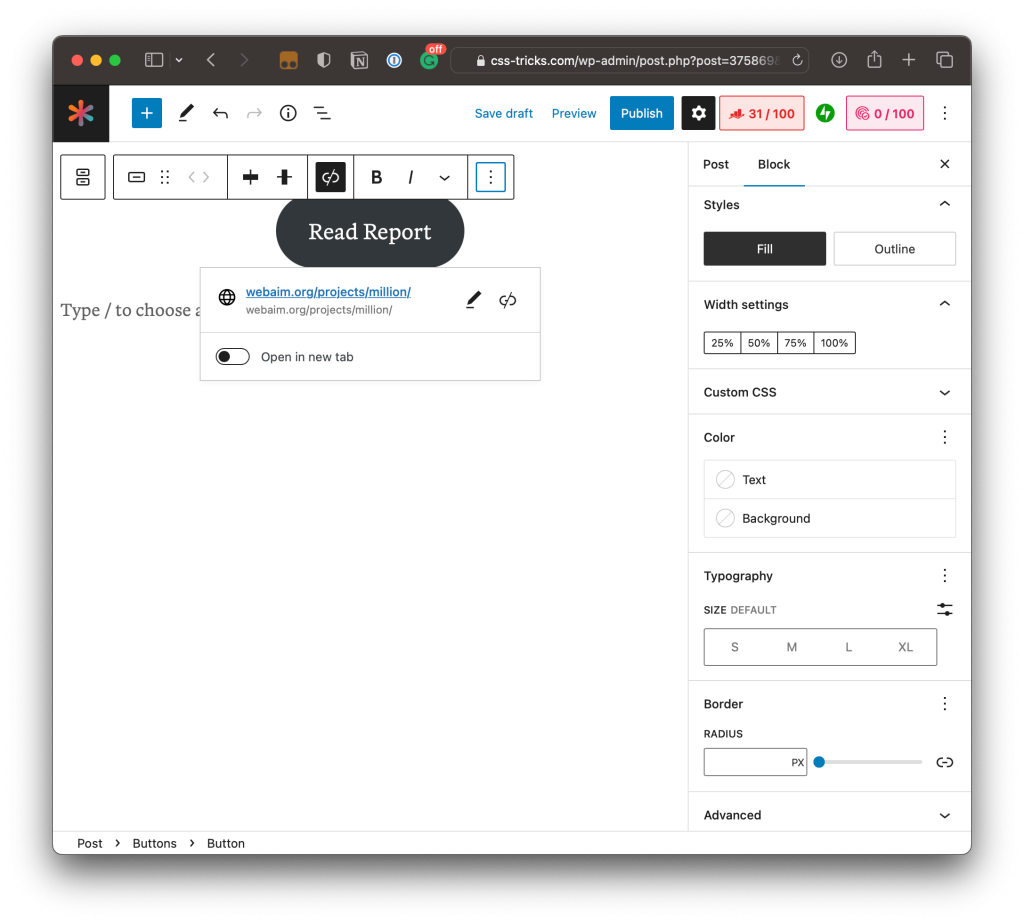1024x924 pixels.
Task: Select the parent Buttons block icon
Action: tap(82, 177)
